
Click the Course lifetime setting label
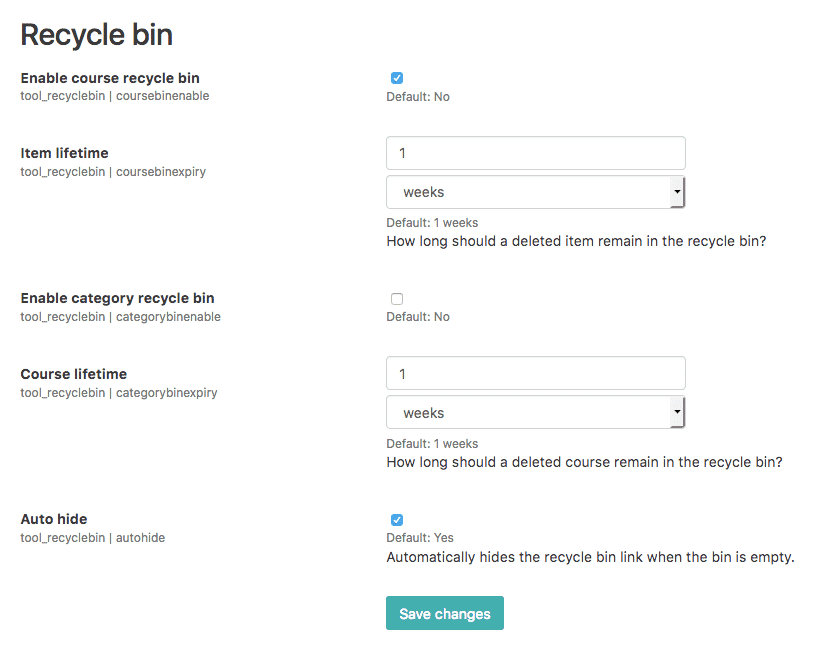click(x=74, y=374)
